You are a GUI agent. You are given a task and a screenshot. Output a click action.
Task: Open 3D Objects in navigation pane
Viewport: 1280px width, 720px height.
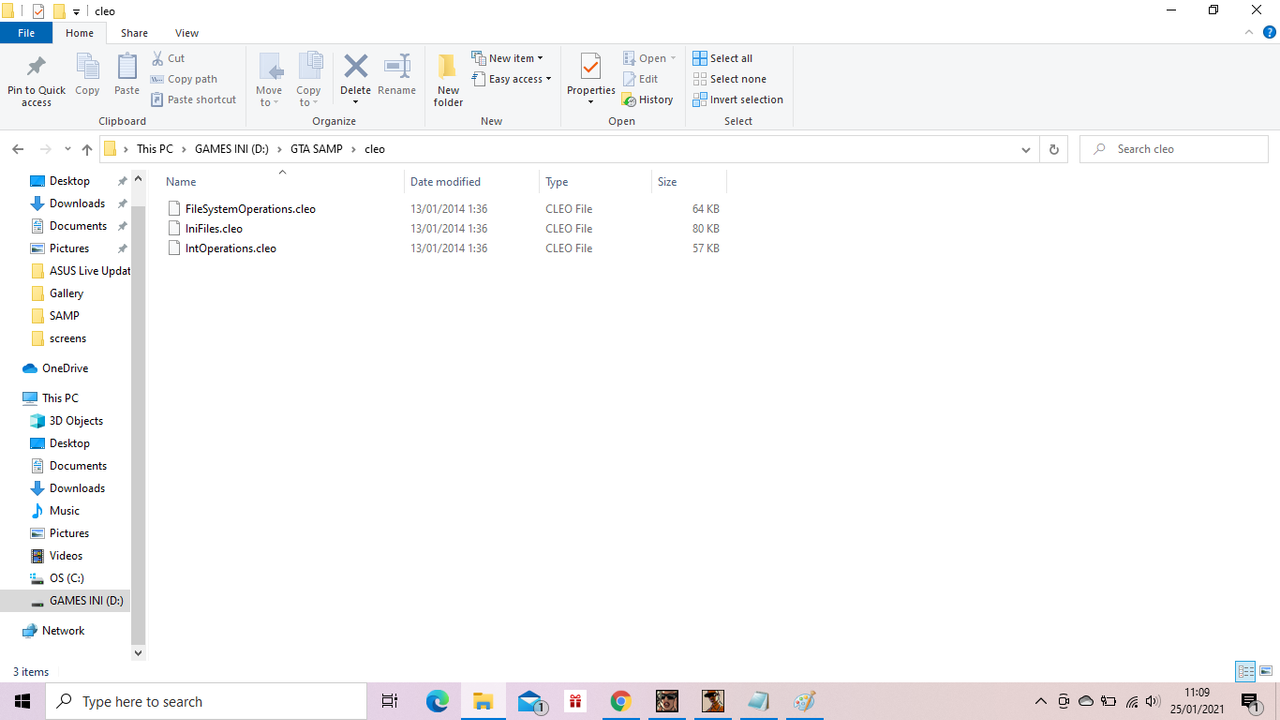click(x=66, y=421)
